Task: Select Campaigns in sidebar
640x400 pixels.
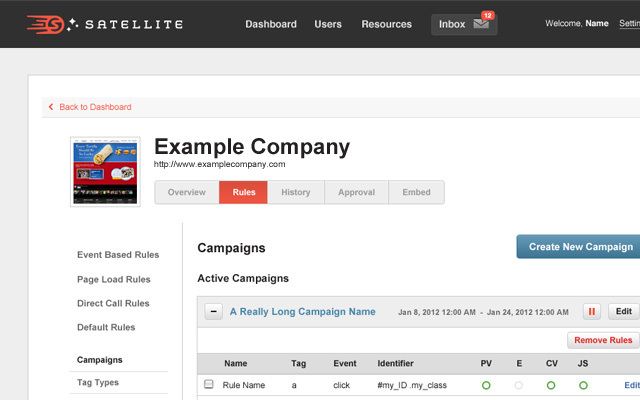Action: 100,360
